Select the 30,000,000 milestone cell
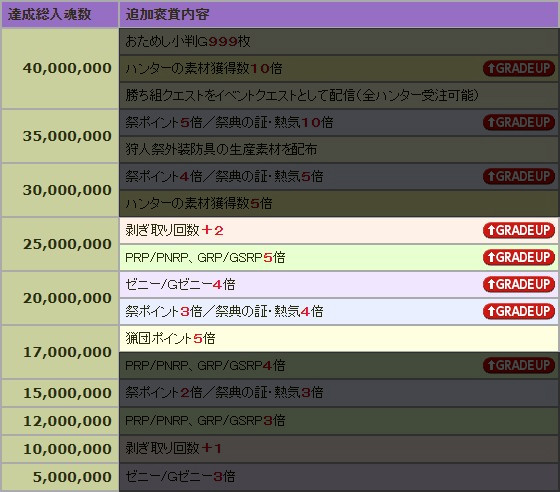The image size is (560, 492). click(x=60, y=190)
